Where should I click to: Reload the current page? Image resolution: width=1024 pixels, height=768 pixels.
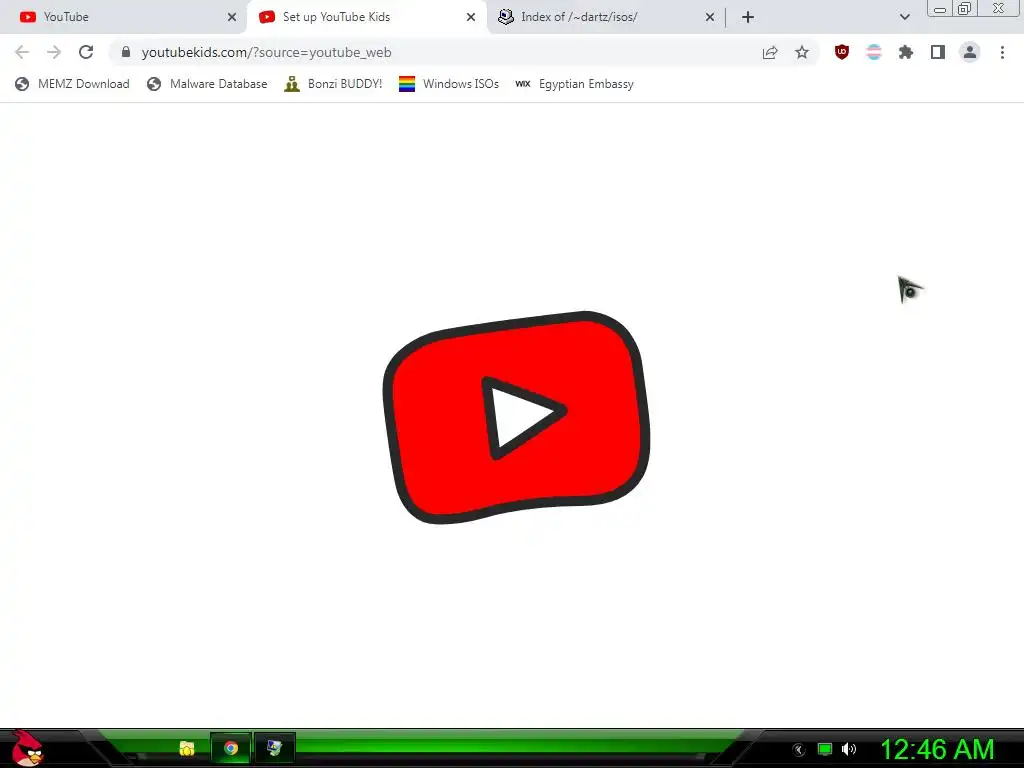(x=86, y=52)
